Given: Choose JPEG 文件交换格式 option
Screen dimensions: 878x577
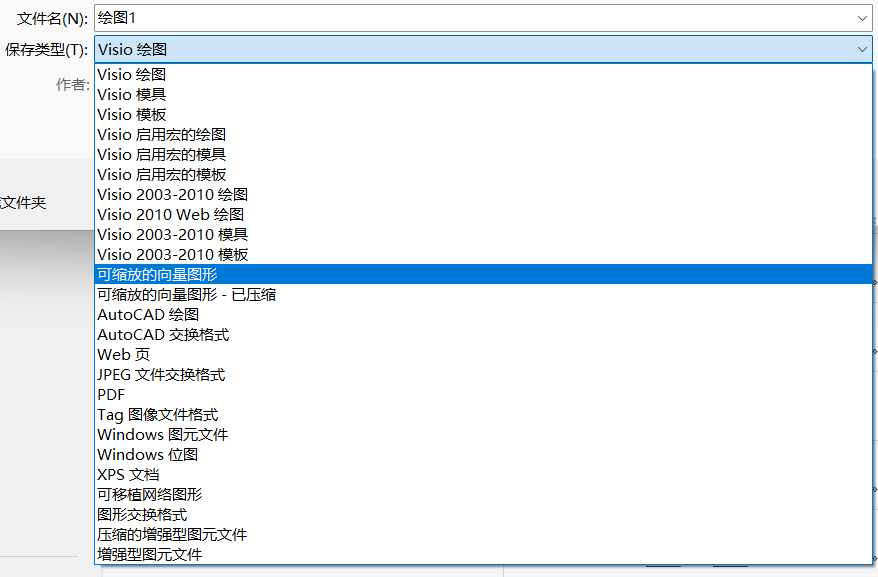Looking at the screenshot, I should tap(483, 375).
